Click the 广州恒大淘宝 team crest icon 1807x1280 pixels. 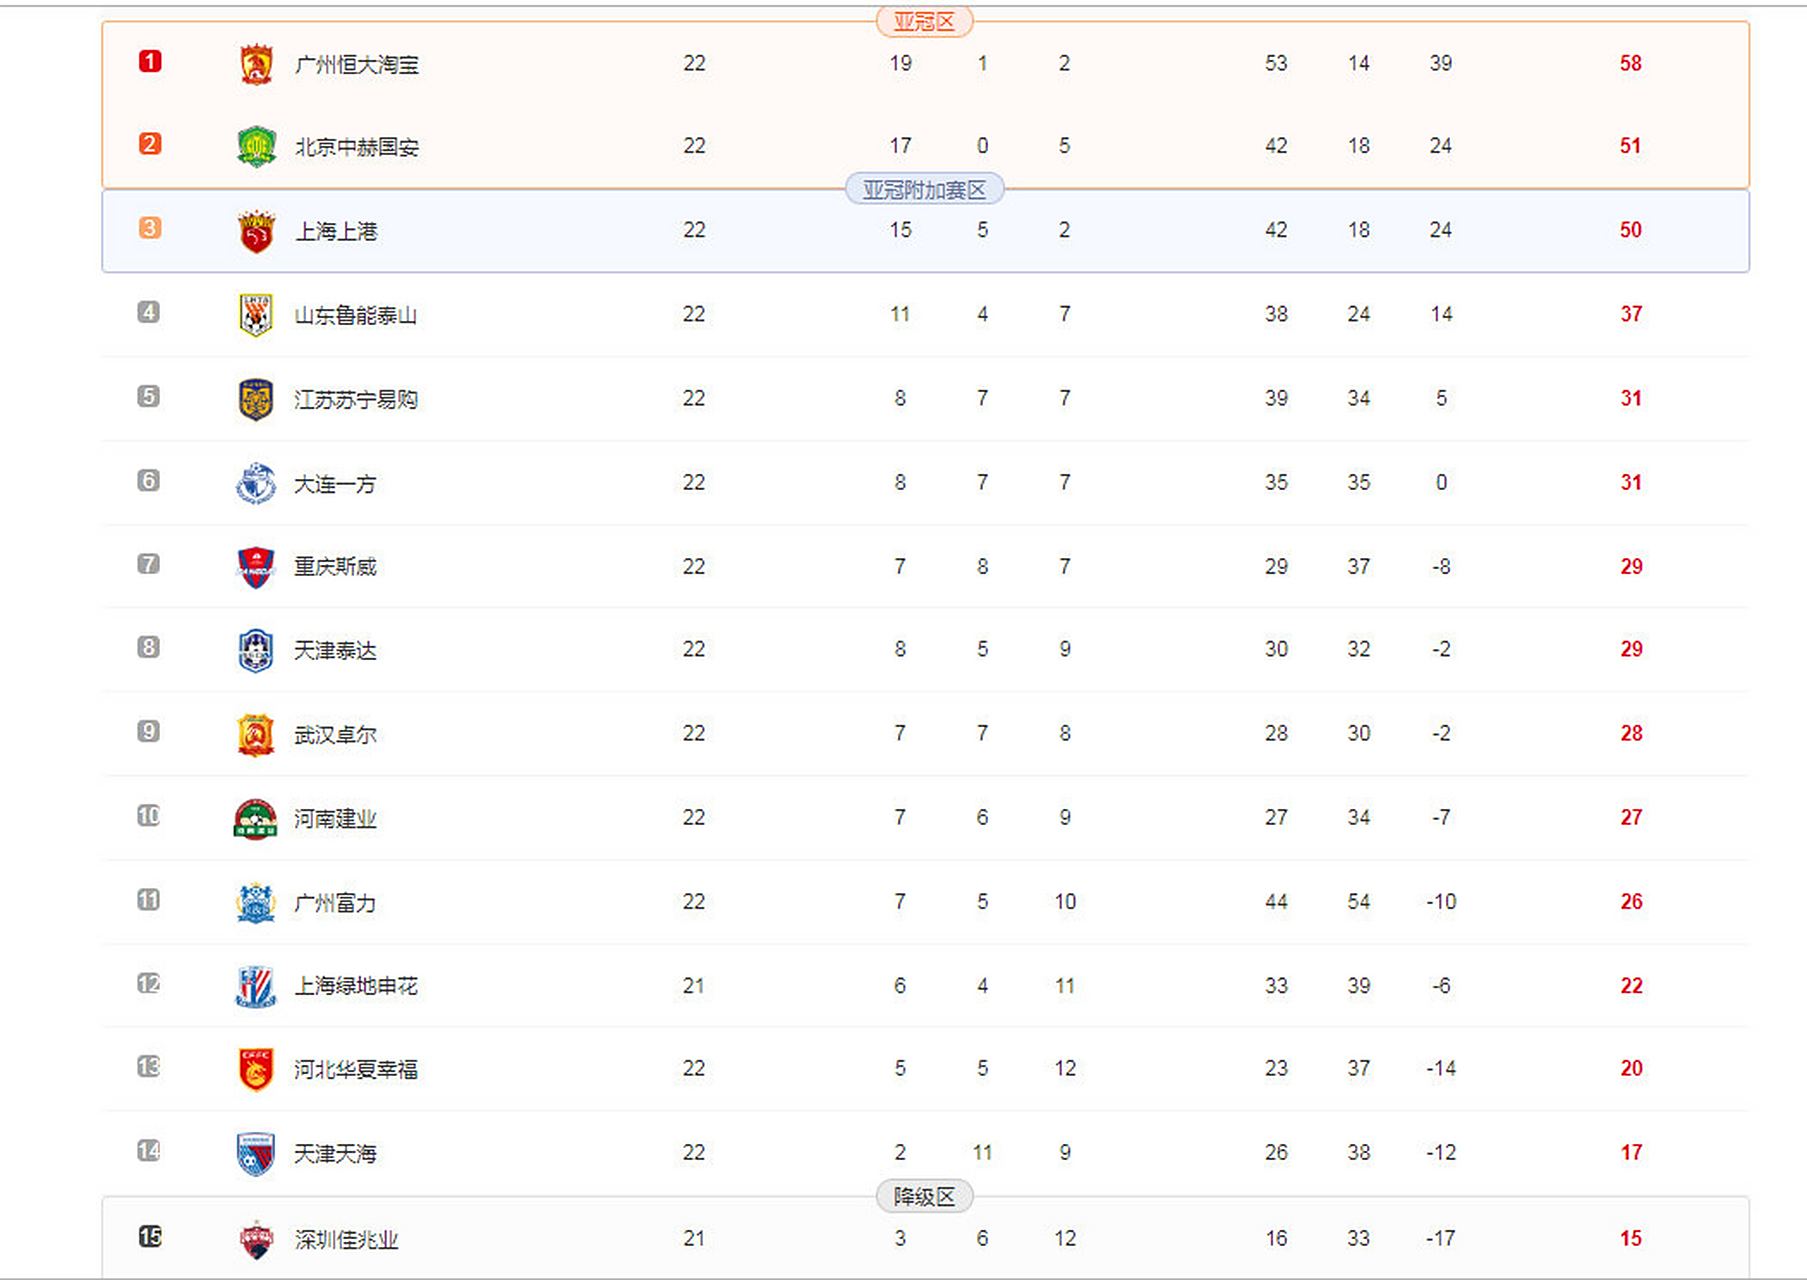point(256,64)
